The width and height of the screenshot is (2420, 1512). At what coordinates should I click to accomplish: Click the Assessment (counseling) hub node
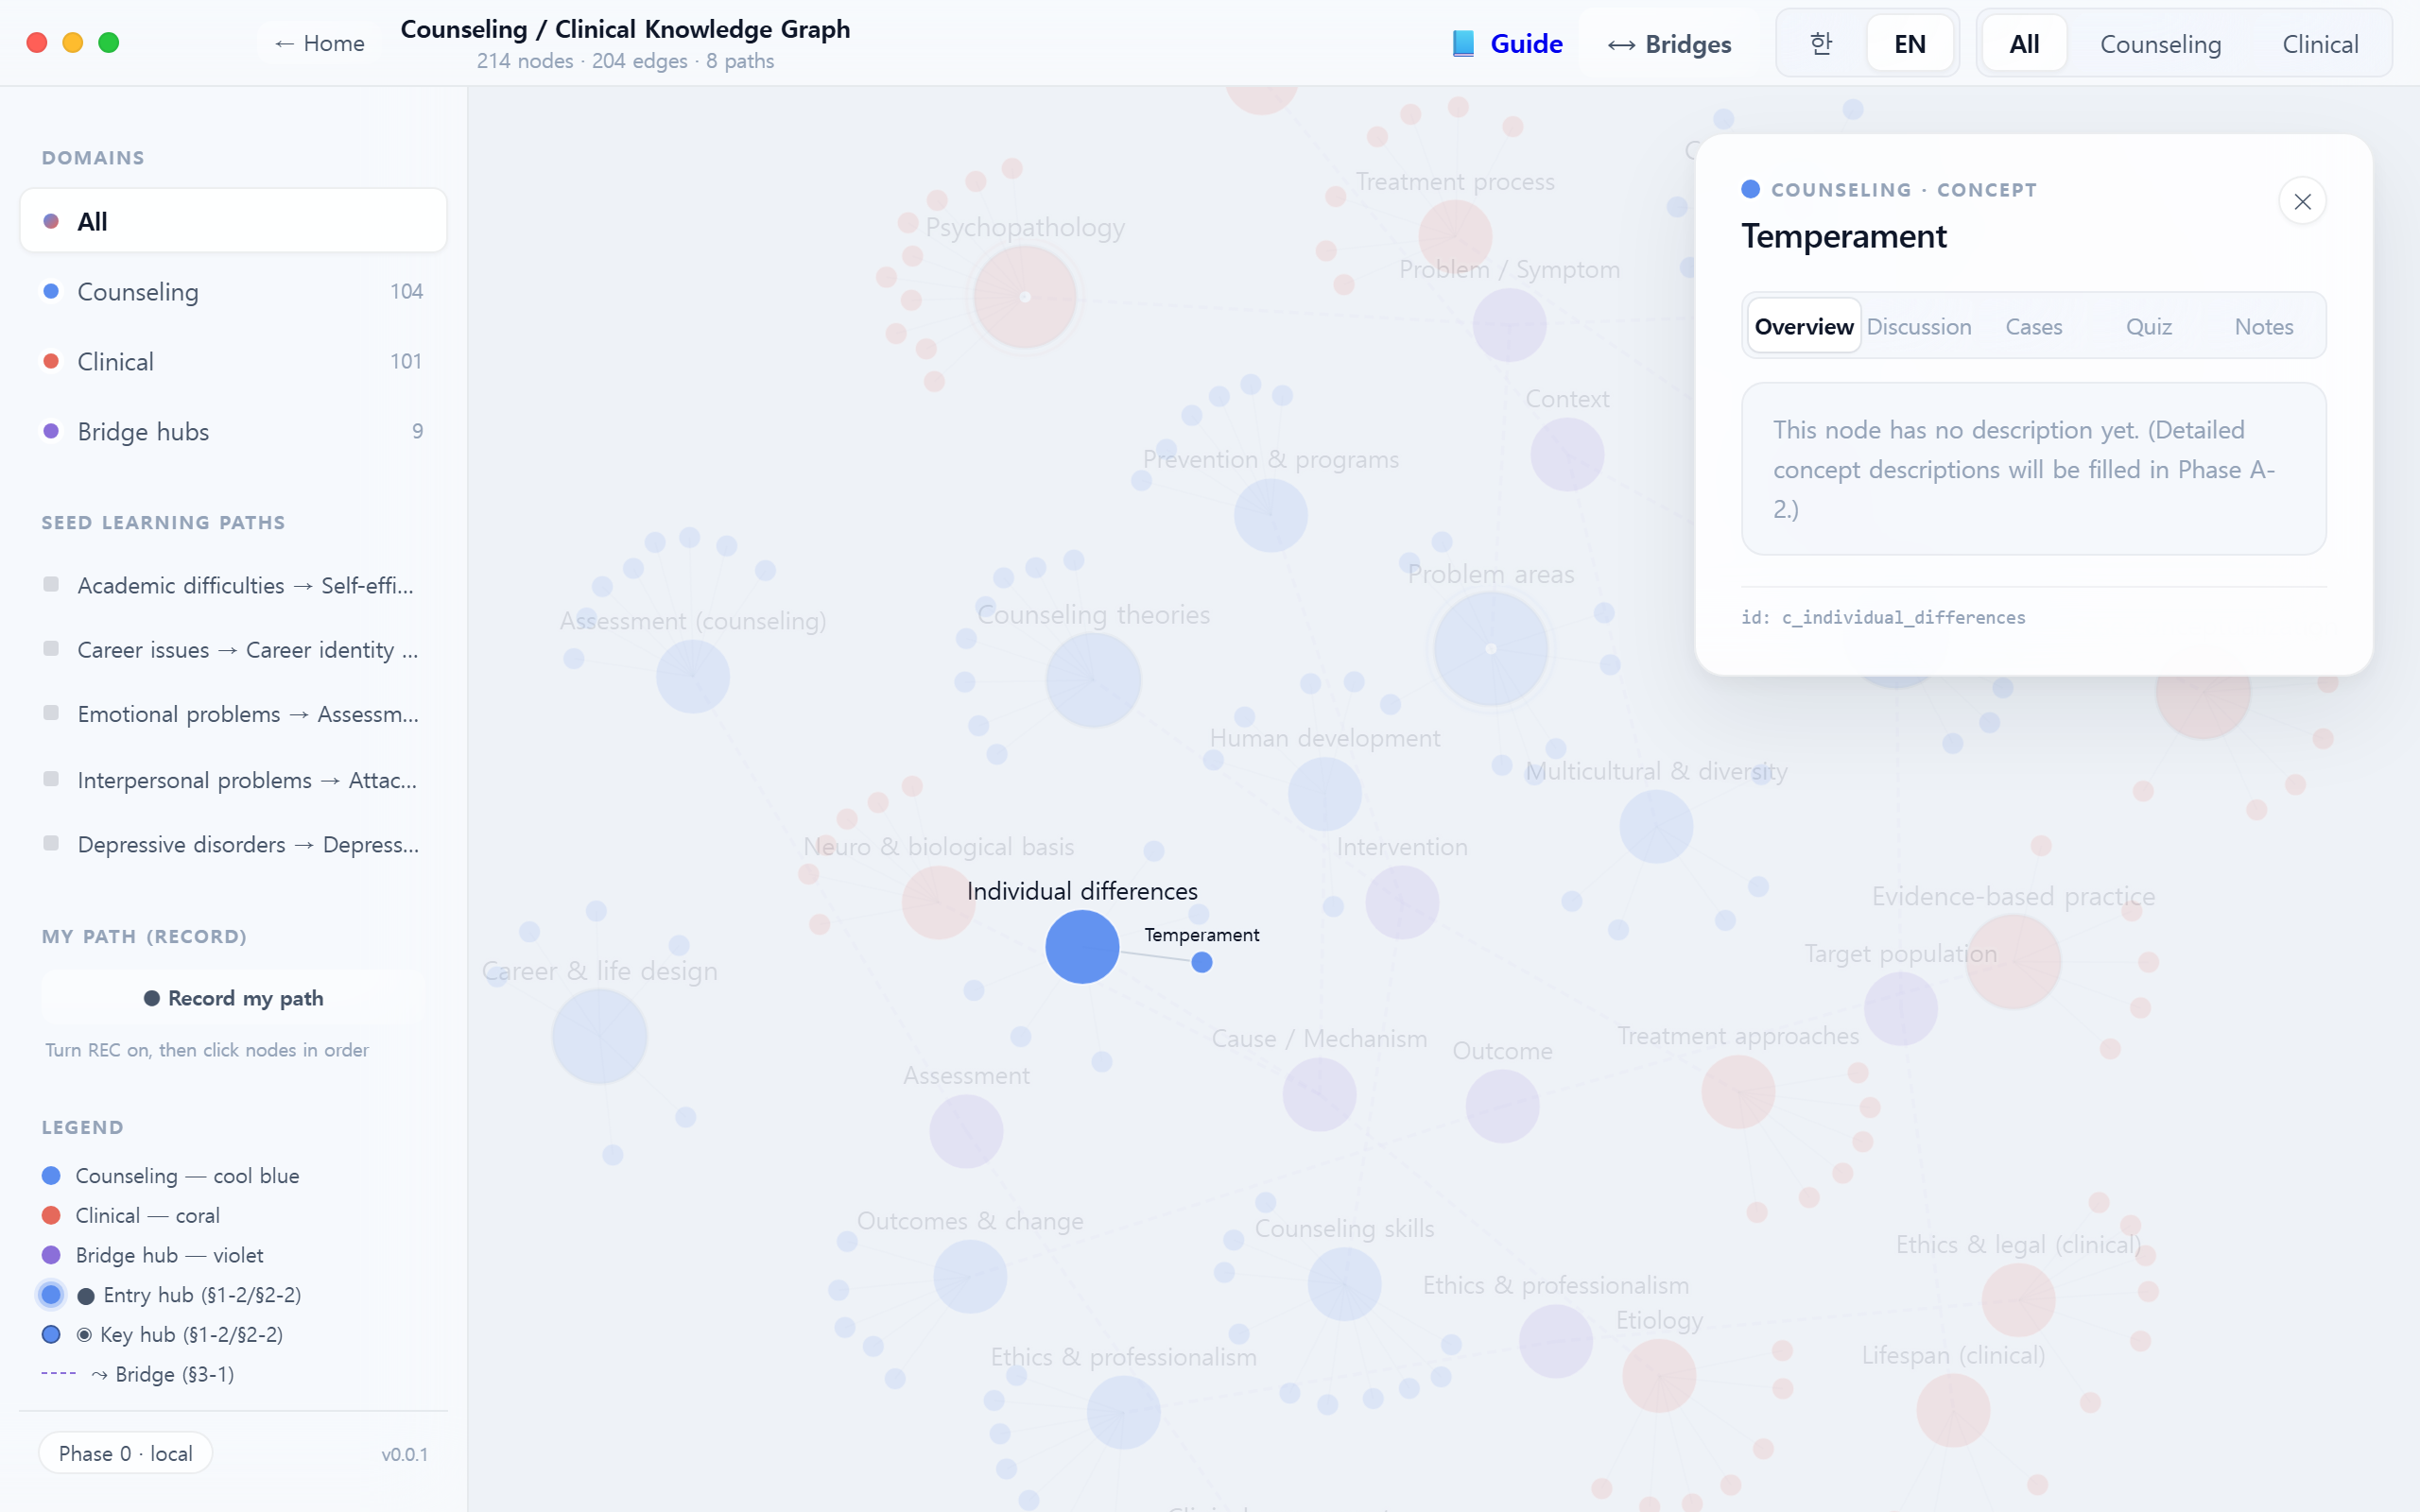pyautogui.click(x=692, y=676)
